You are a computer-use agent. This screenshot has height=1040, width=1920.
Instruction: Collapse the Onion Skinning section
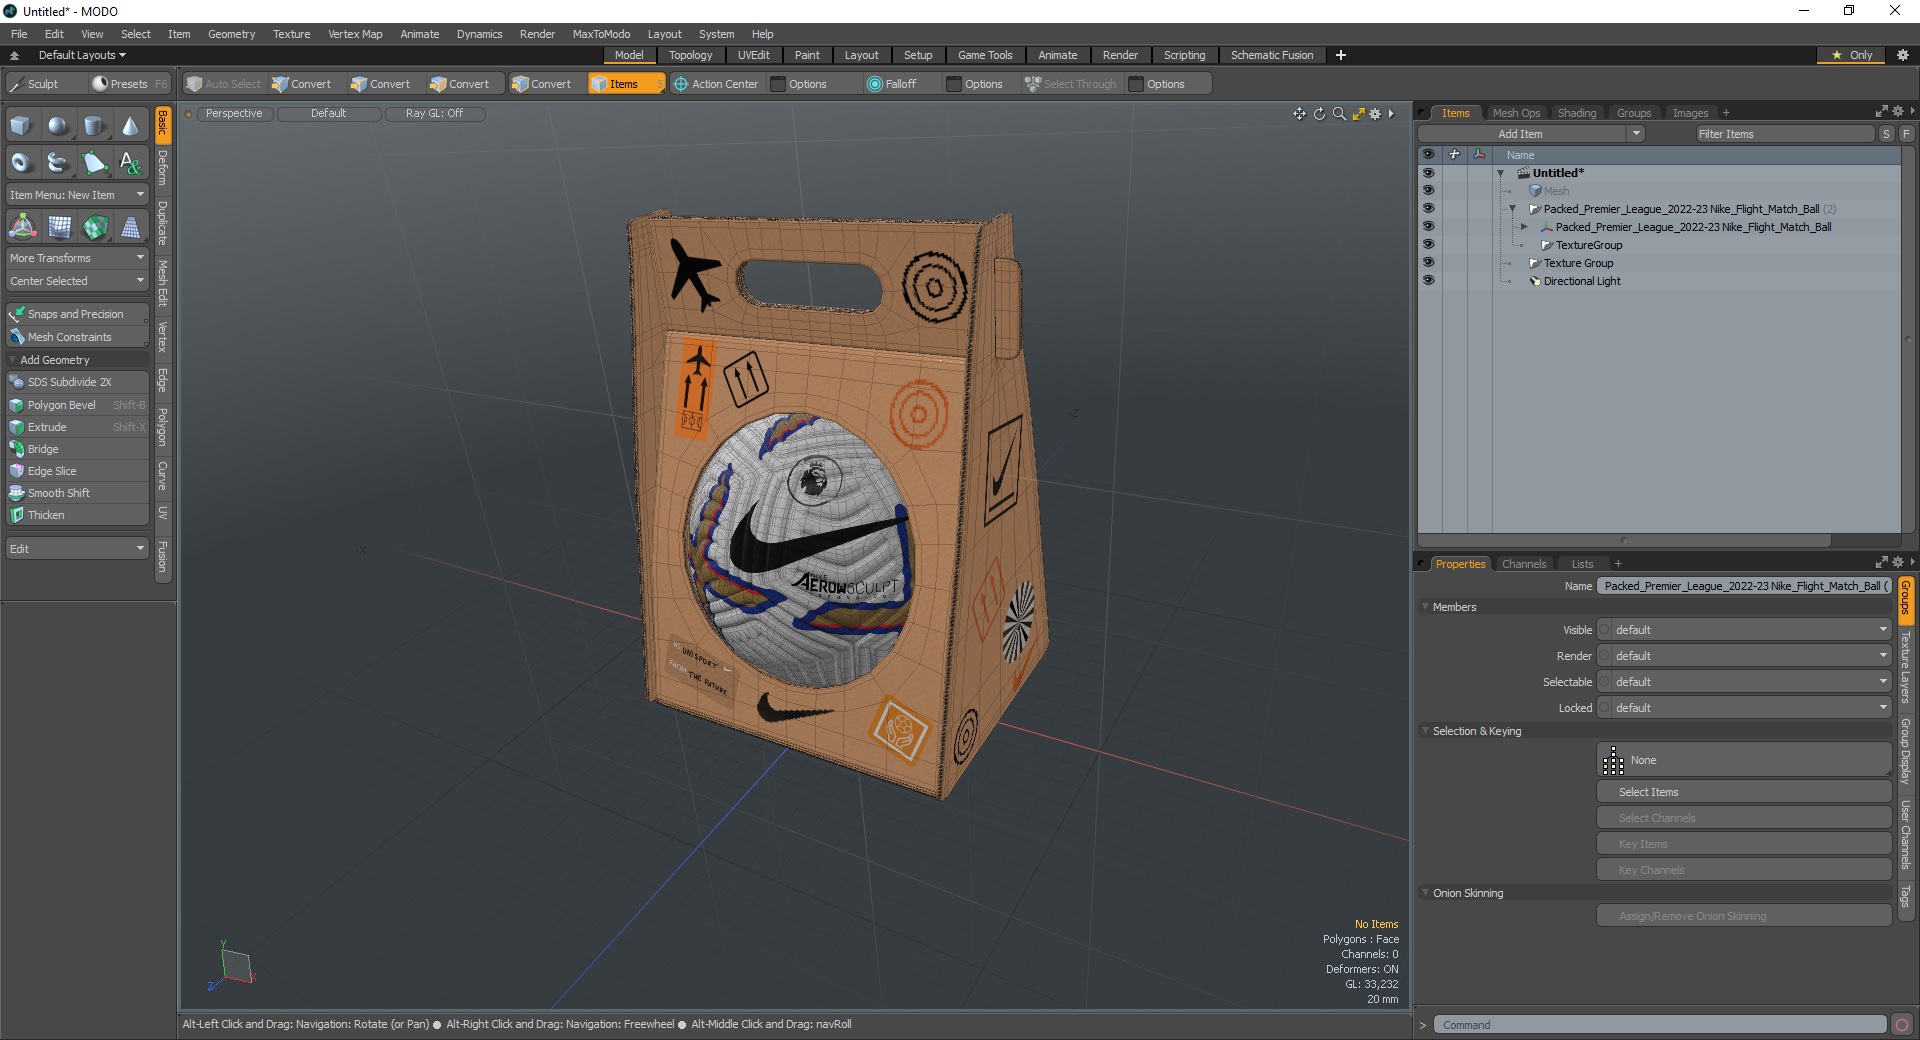coord(1425,893)
